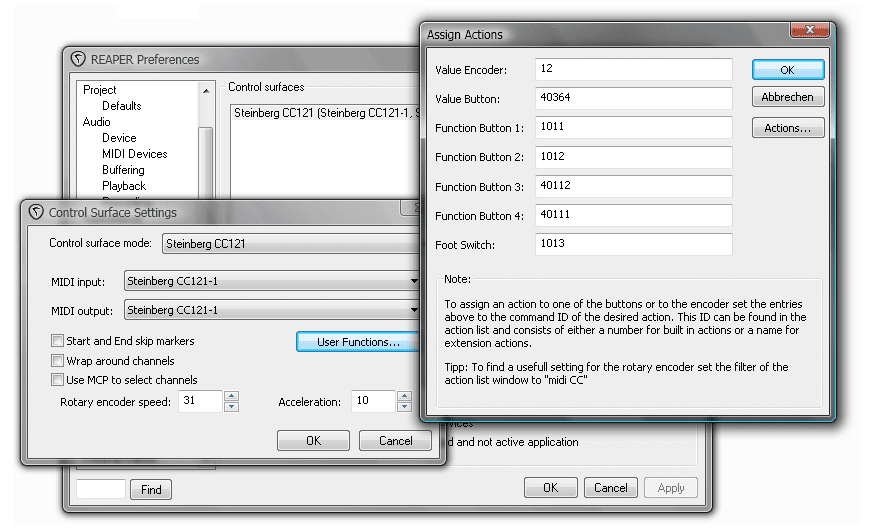Click Cancel in Control Surface Settings

pyautogui.click(x=395, y=441)
